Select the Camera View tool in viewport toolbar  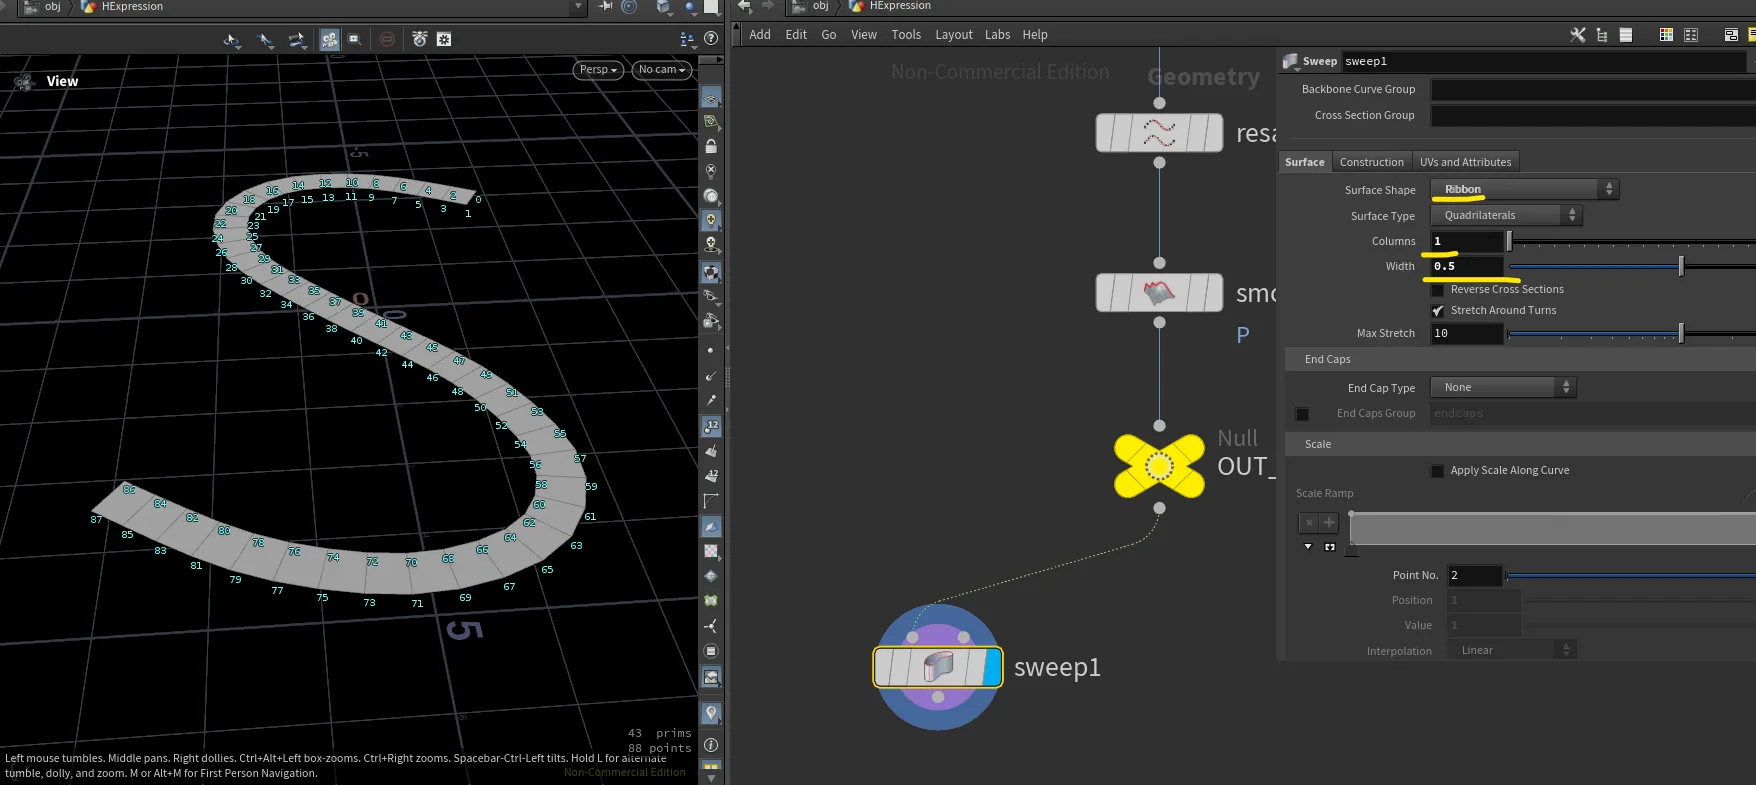coord(329,39)
